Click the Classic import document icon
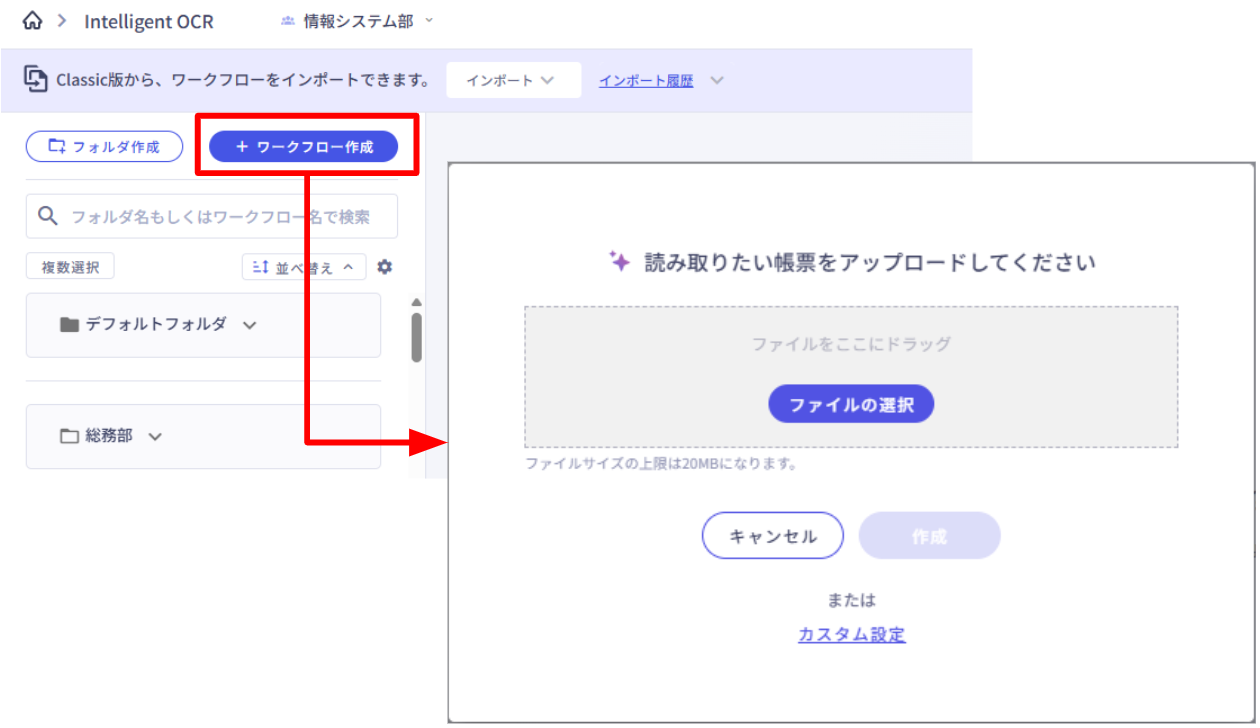This screenshot has height=728, width=1260. [36, 79]
